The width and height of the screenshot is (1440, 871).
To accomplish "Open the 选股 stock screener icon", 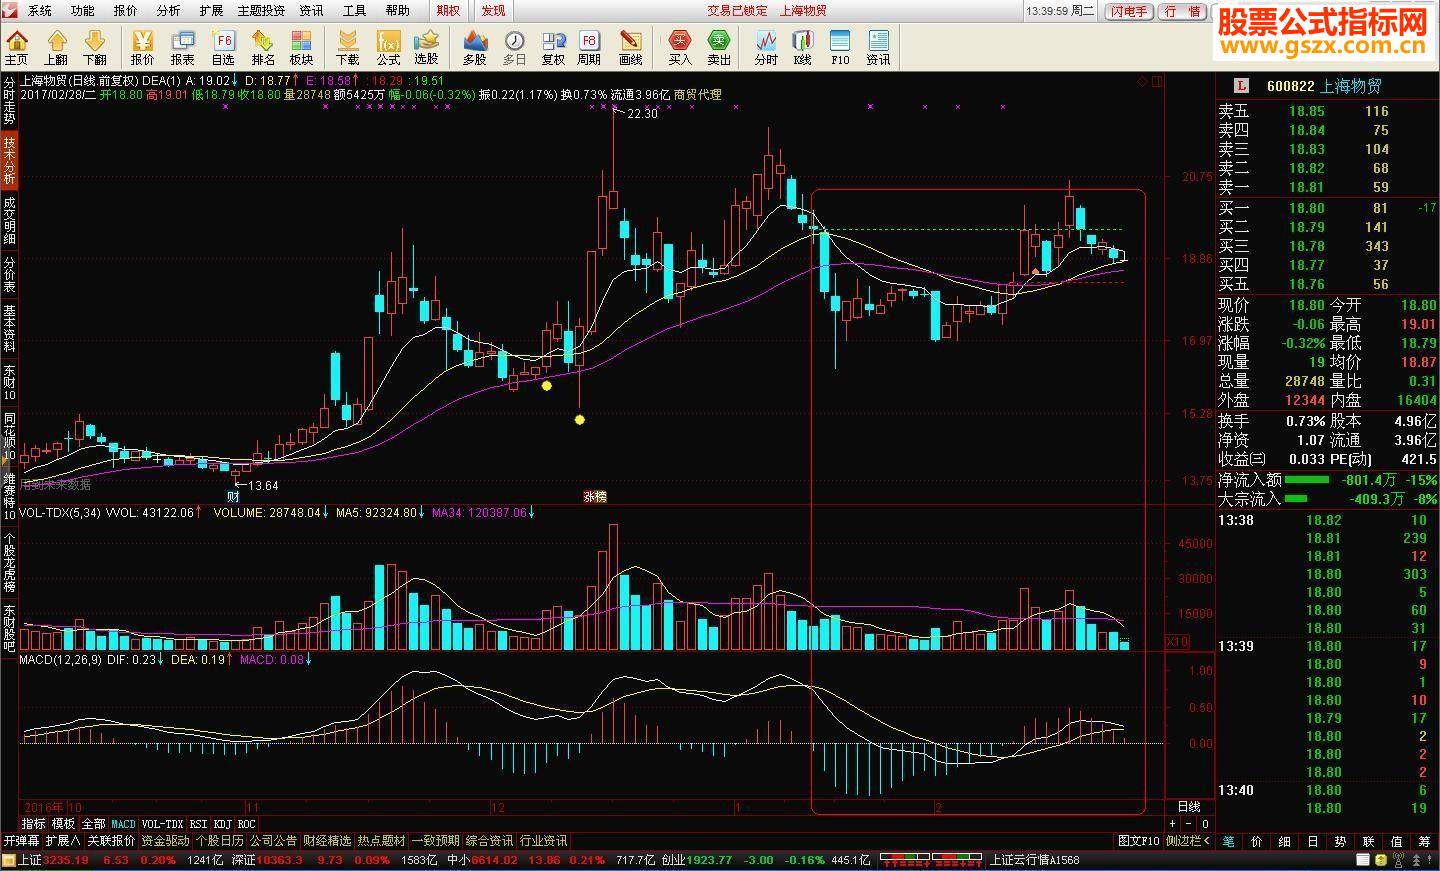I will point(427,47).
